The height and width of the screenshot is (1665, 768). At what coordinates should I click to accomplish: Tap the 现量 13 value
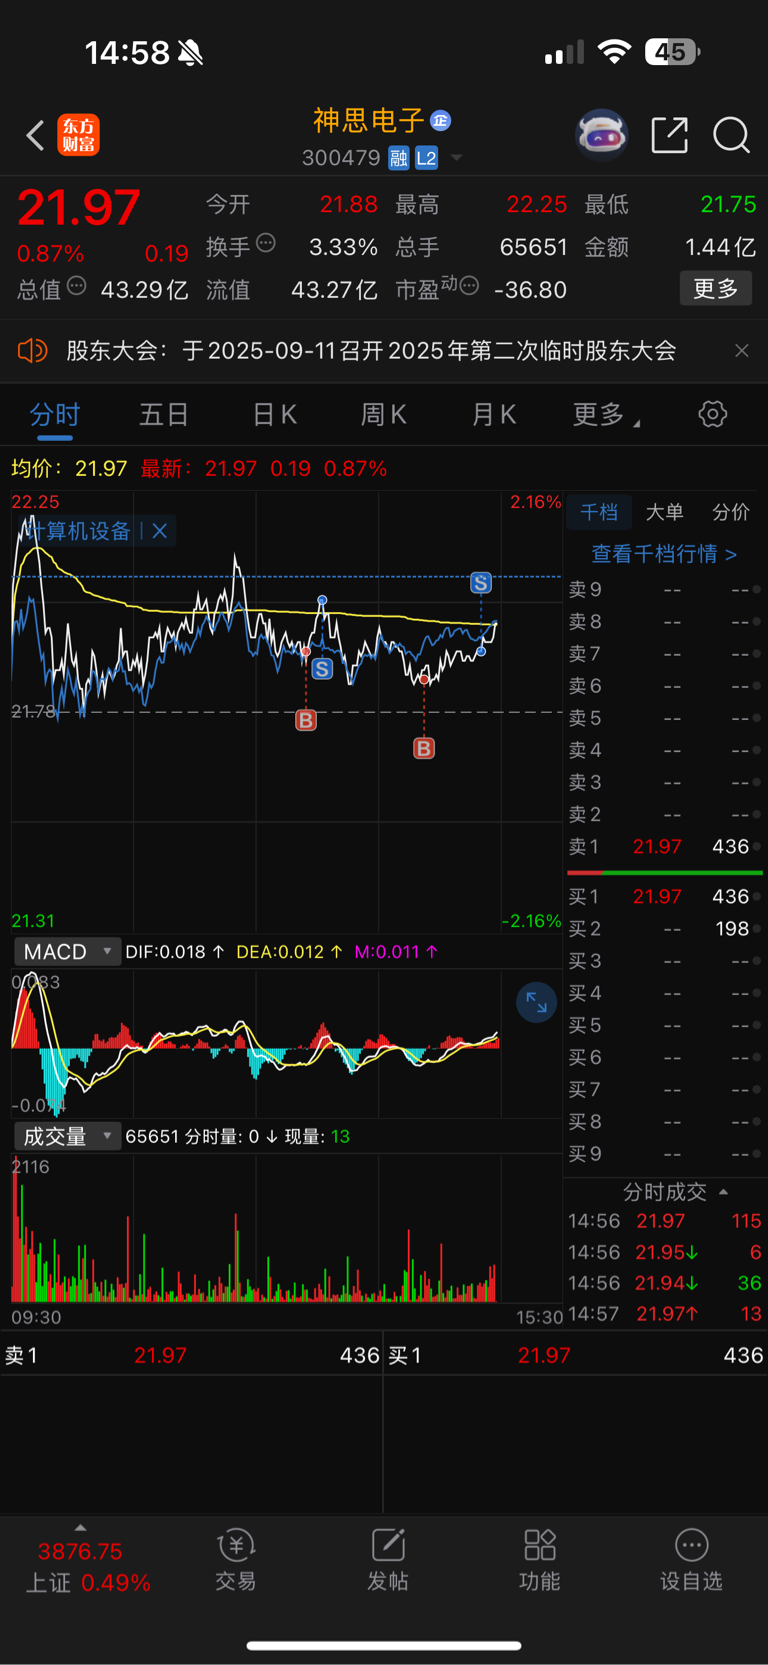click(318, 1136)
